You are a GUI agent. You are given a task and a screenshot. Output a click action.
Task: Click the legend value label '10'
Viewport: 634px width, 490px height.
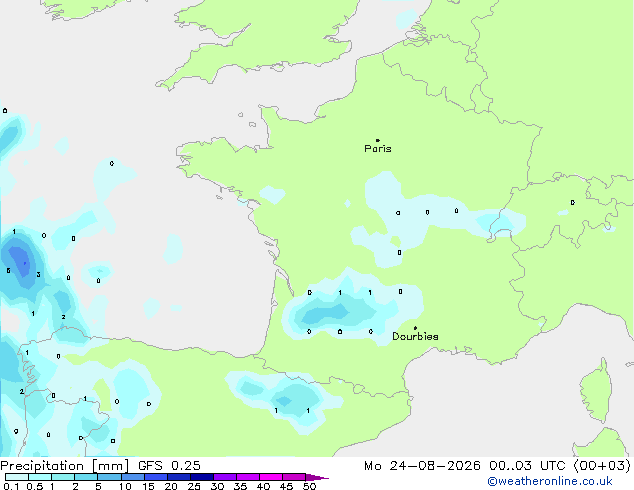(125, 486)
